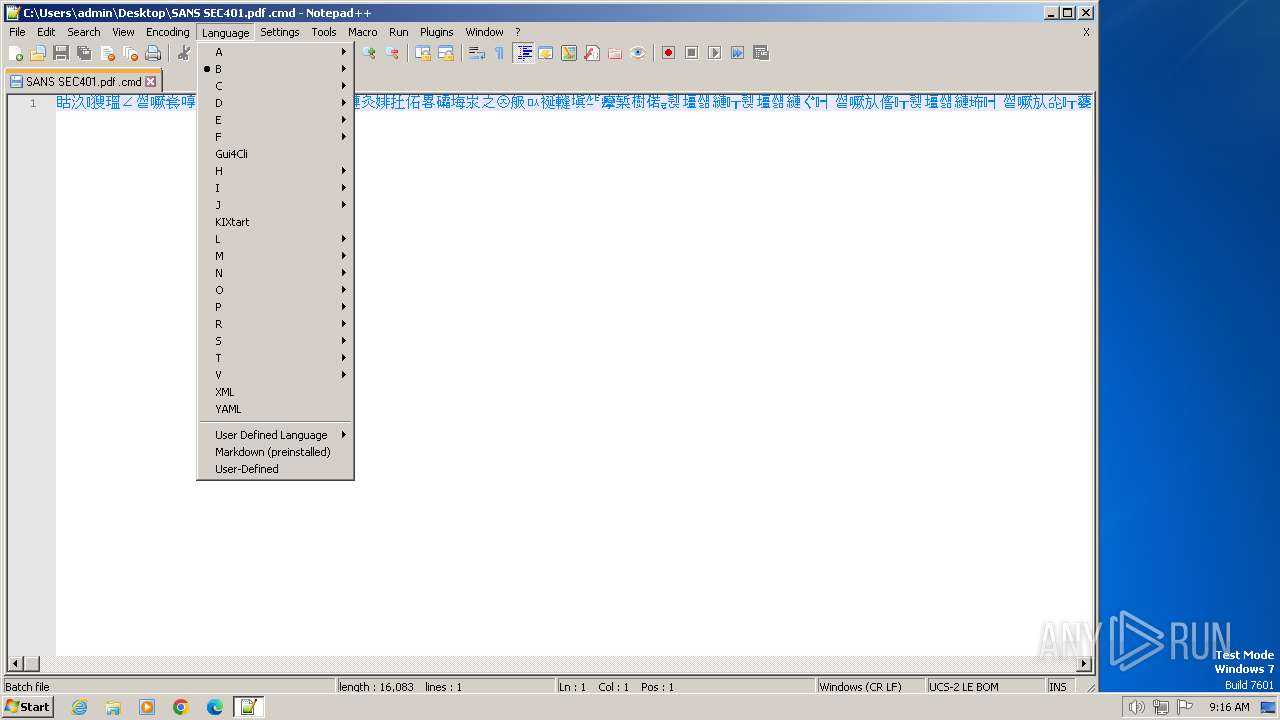1280x720 pixels.
Task: Open the N languages submenu
Action: point(276,273)
